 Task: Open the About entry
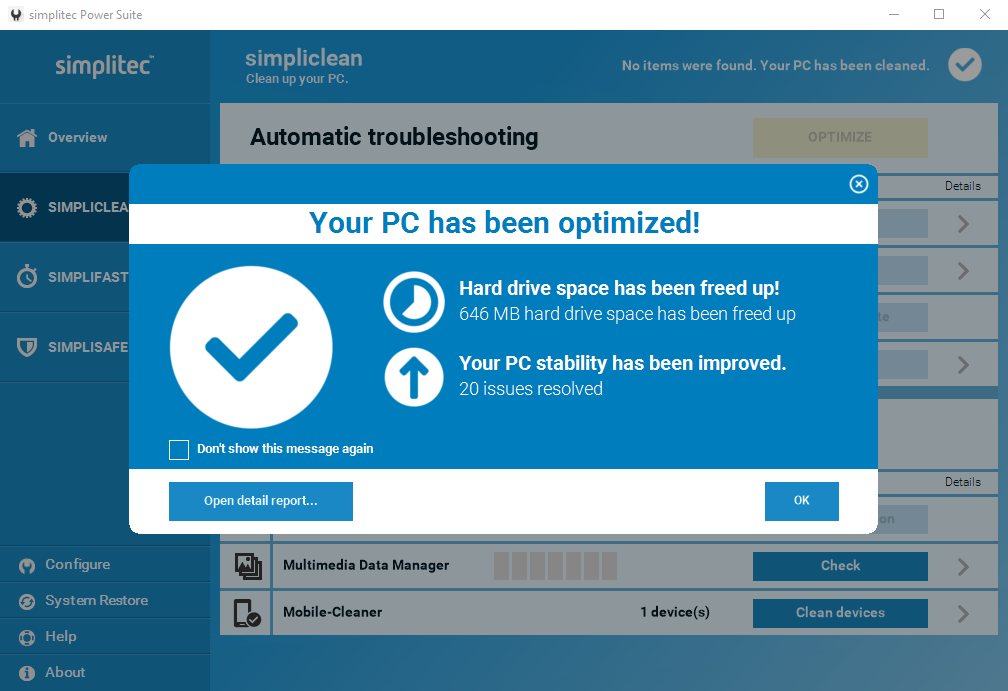(105, 672)
